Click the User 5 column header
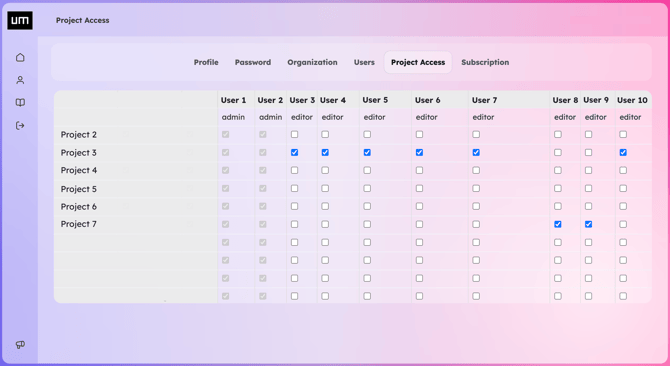670x366 pixels. coord(375,100)
